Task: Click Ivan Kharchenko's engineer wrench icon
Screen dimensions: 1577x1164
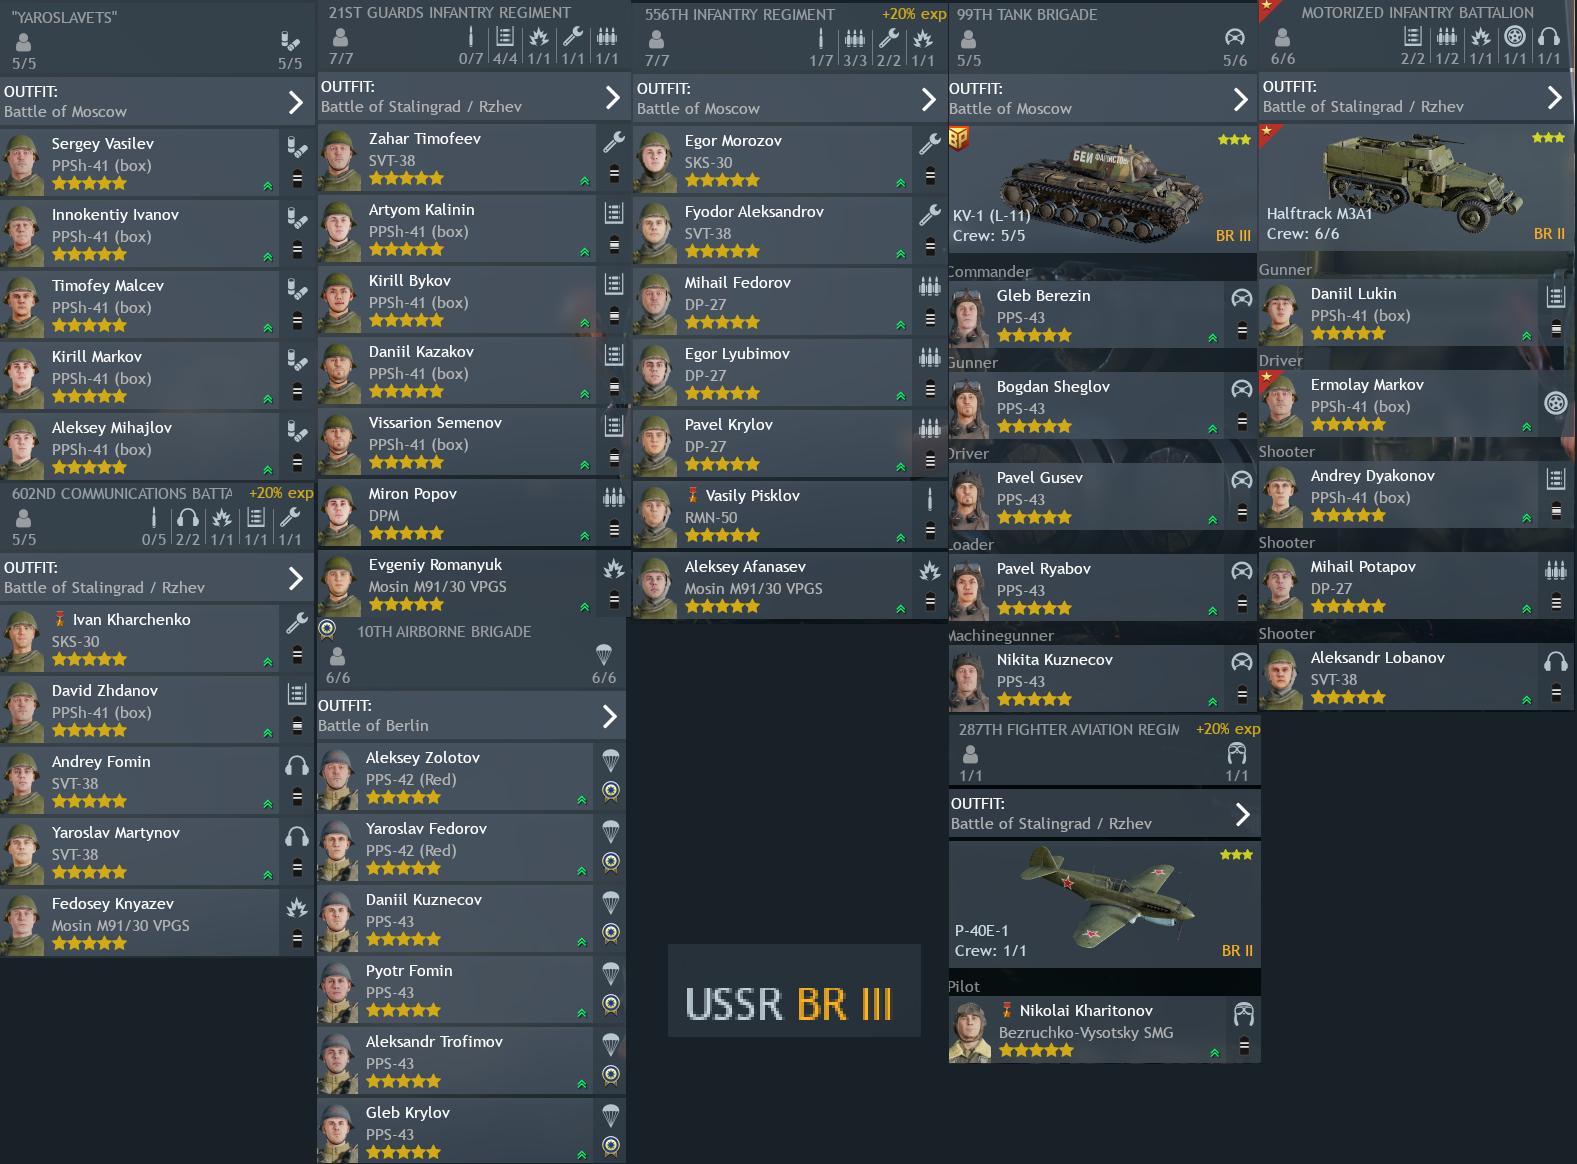Action: coord(297,623)
